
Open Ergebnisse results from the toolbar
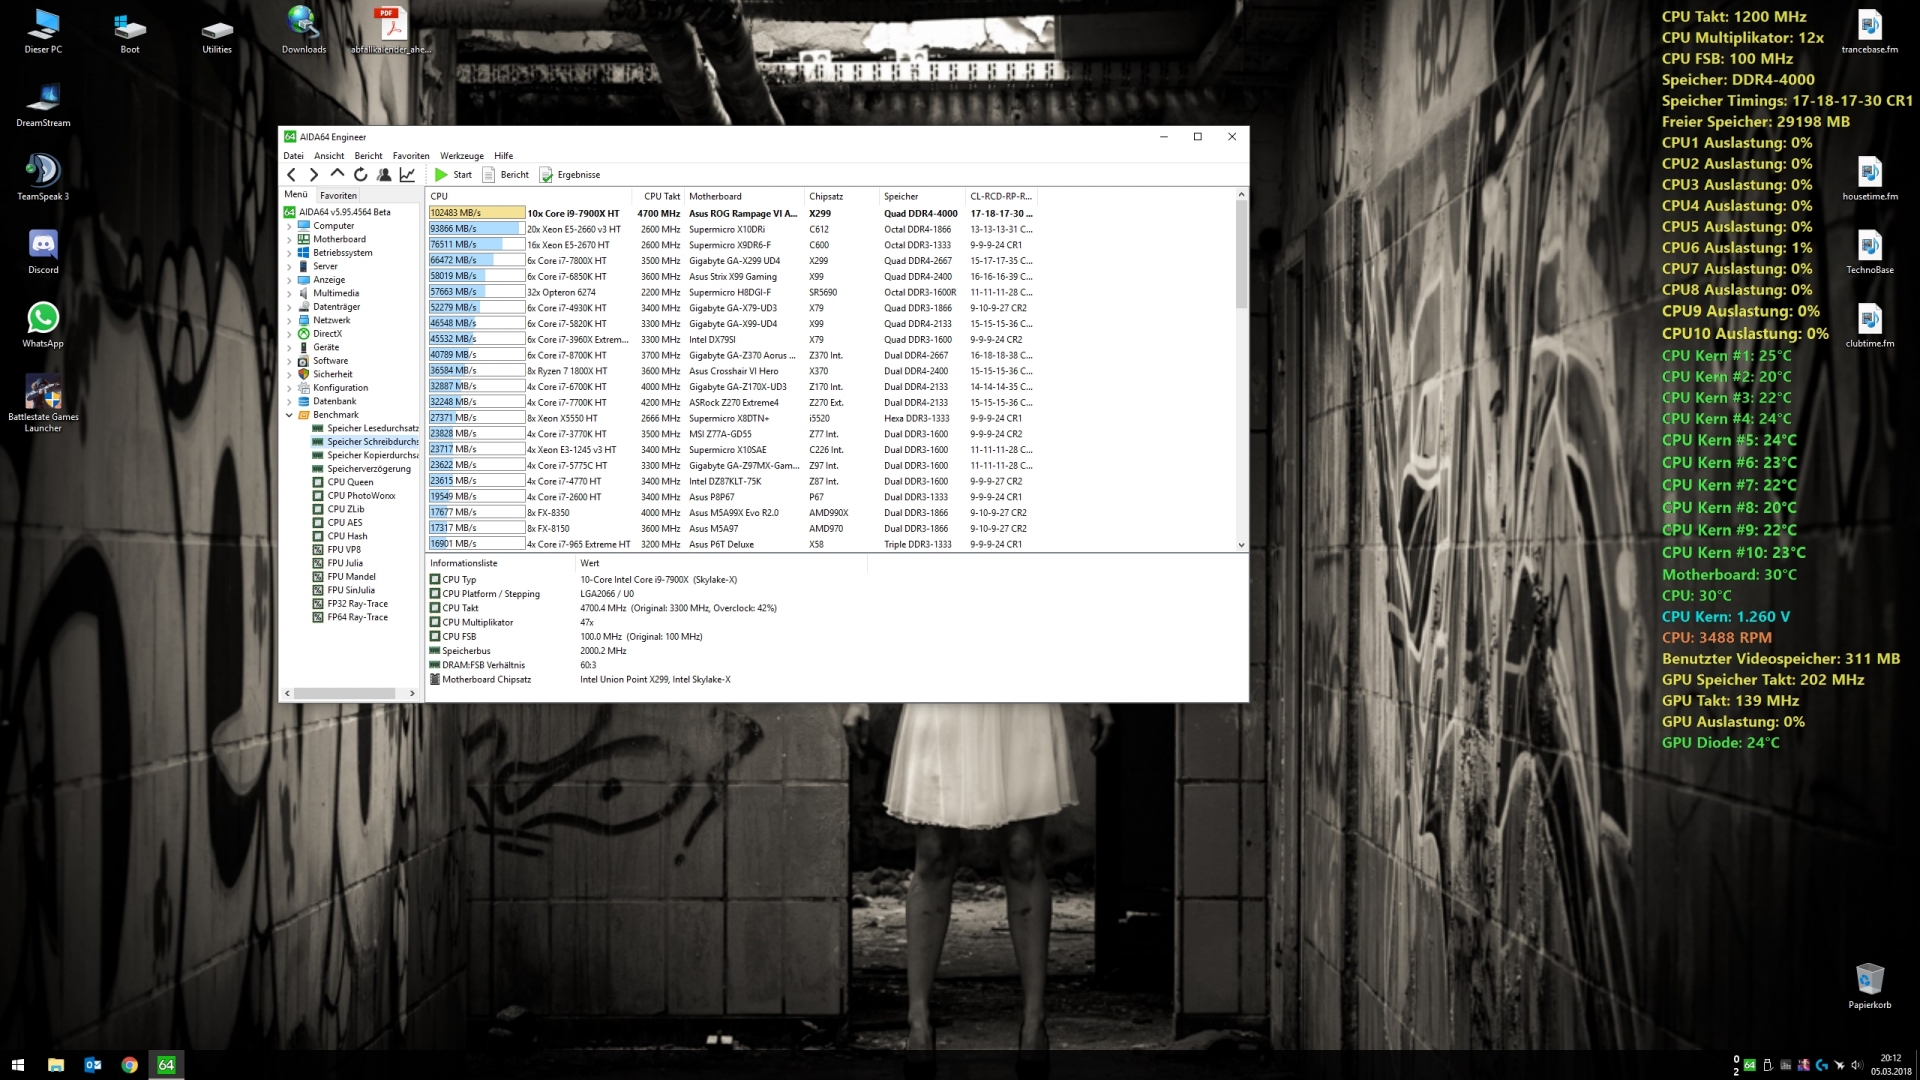click(x=570, y=175)
